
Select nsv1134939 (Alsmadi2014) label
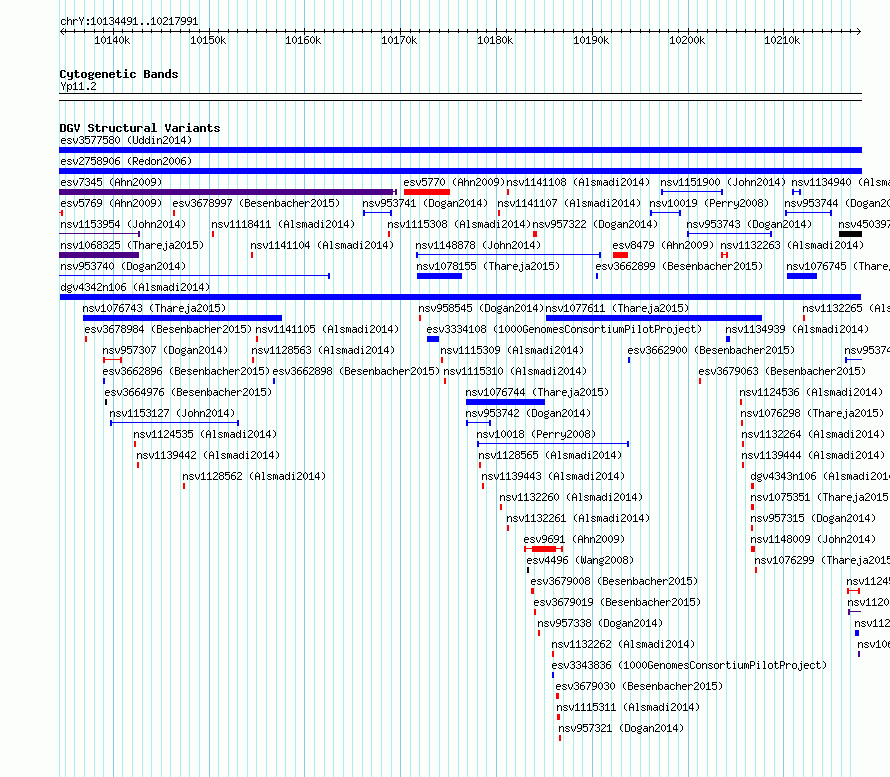(x=797, y=329)
